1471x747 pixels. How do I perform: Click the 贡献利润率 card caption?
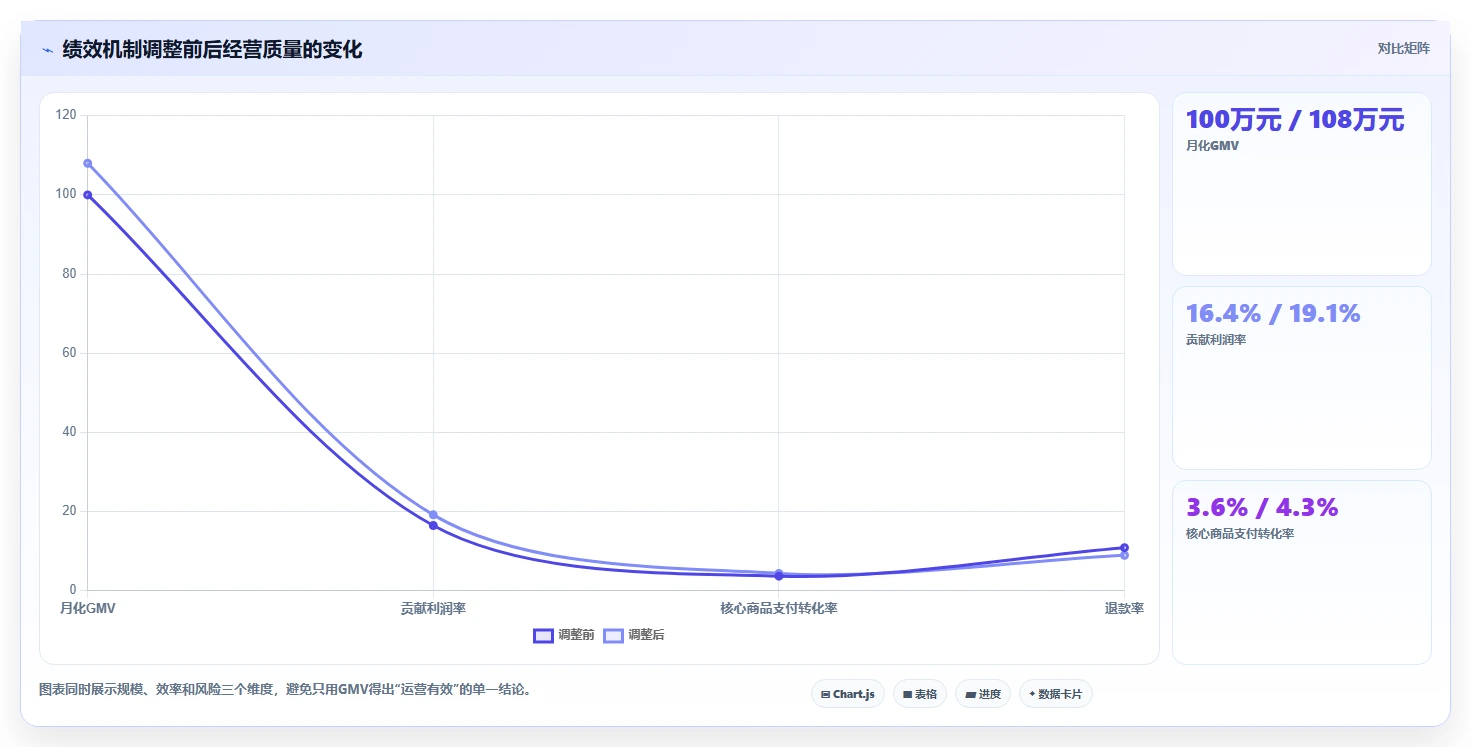click(1216, 340)
